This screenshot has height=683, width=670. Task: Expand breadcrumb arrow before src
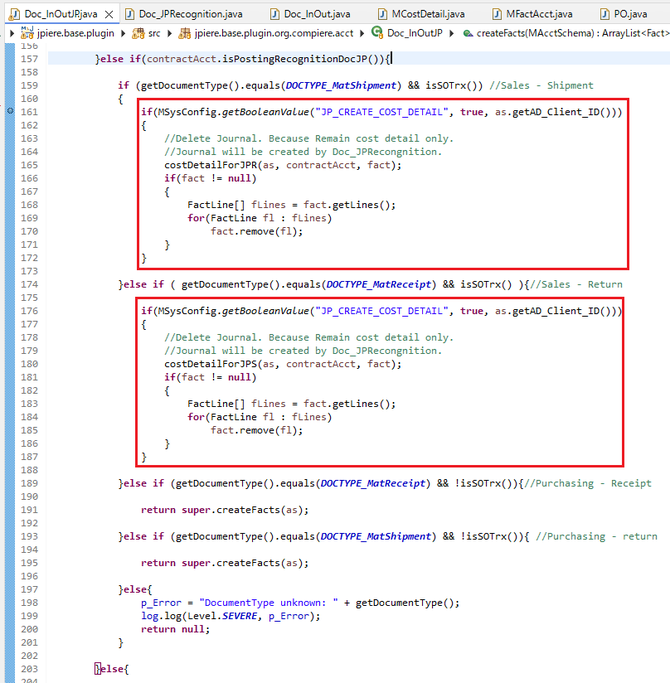(x=123, y=33)
